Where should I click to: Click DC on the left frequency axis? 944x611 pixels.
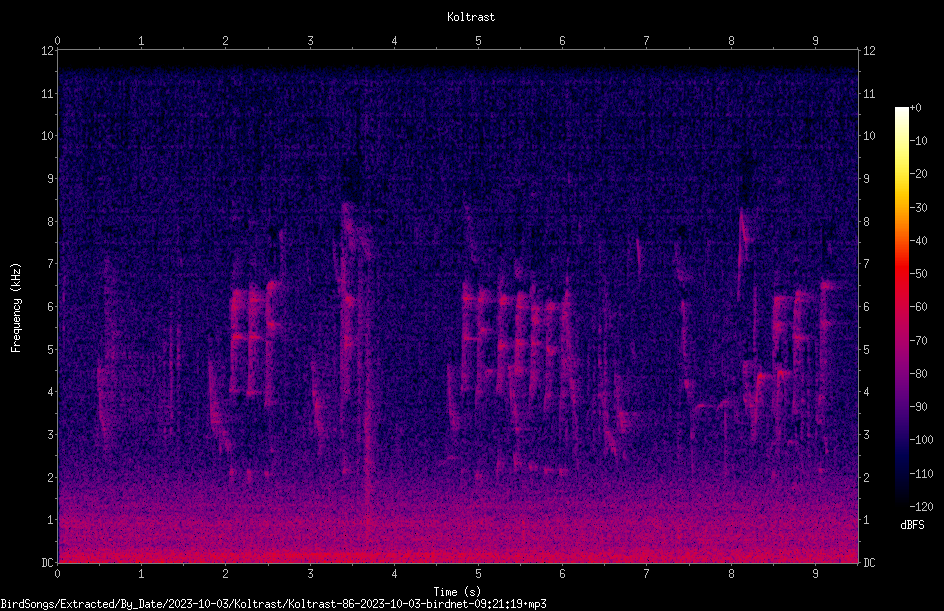pyautogui.click(x=47, y=563)
